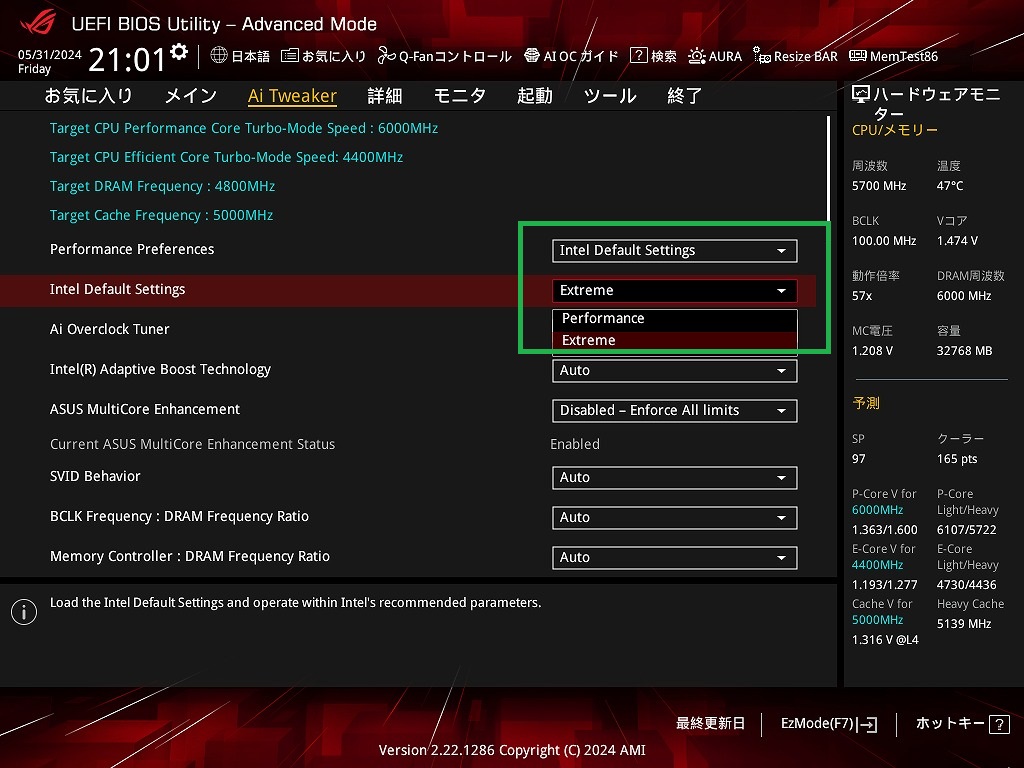
Task: Click Target CPU Performance Core Turbo-Mode Speed text
Action: (244, 128)
